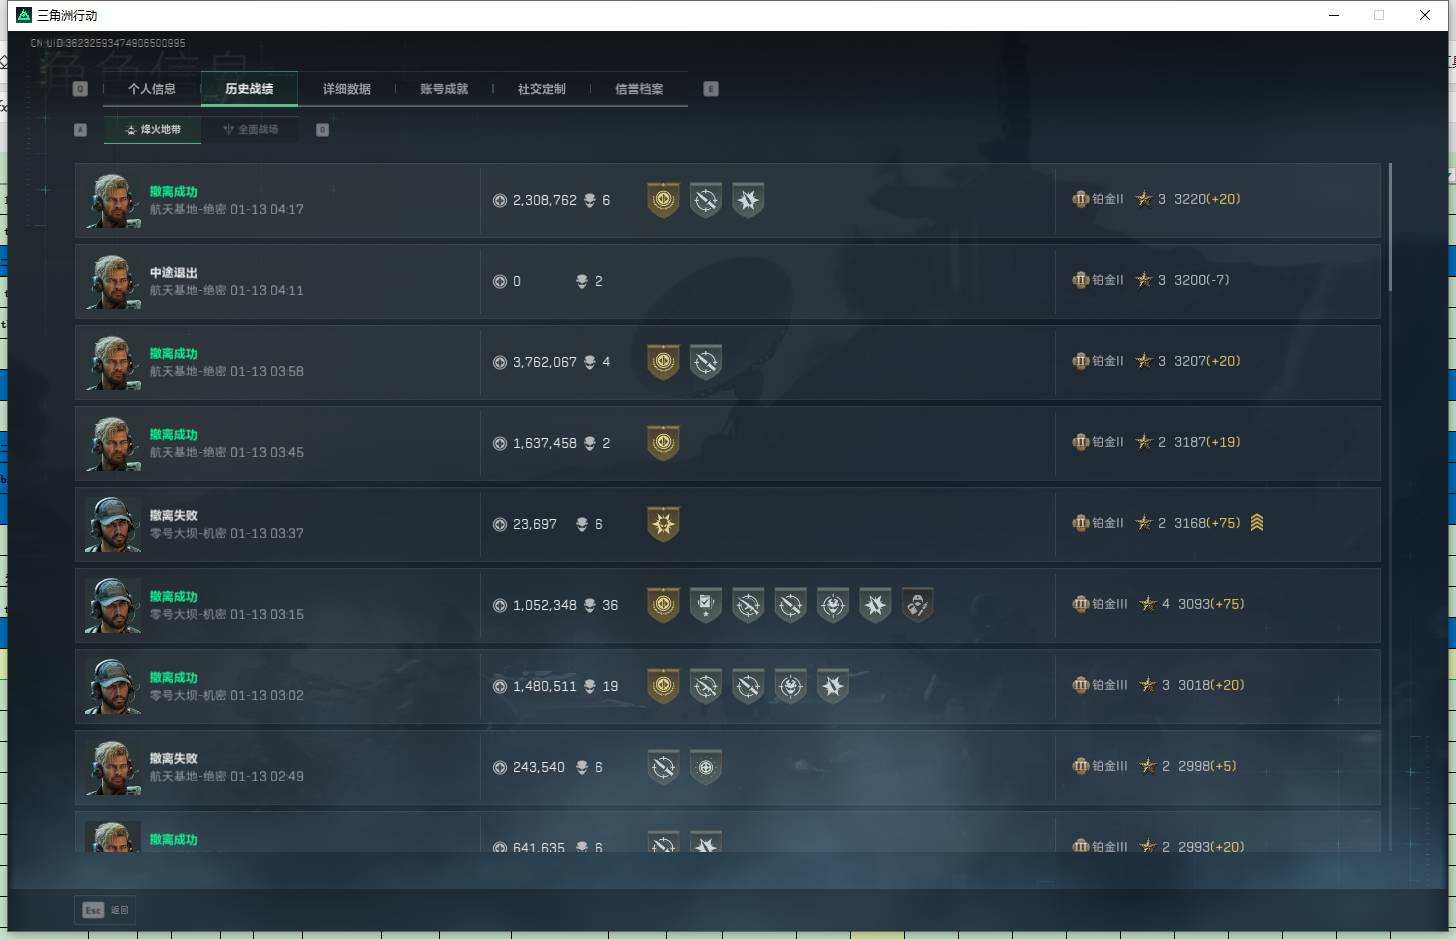Open the 账号成就 tab

[444, 89]
